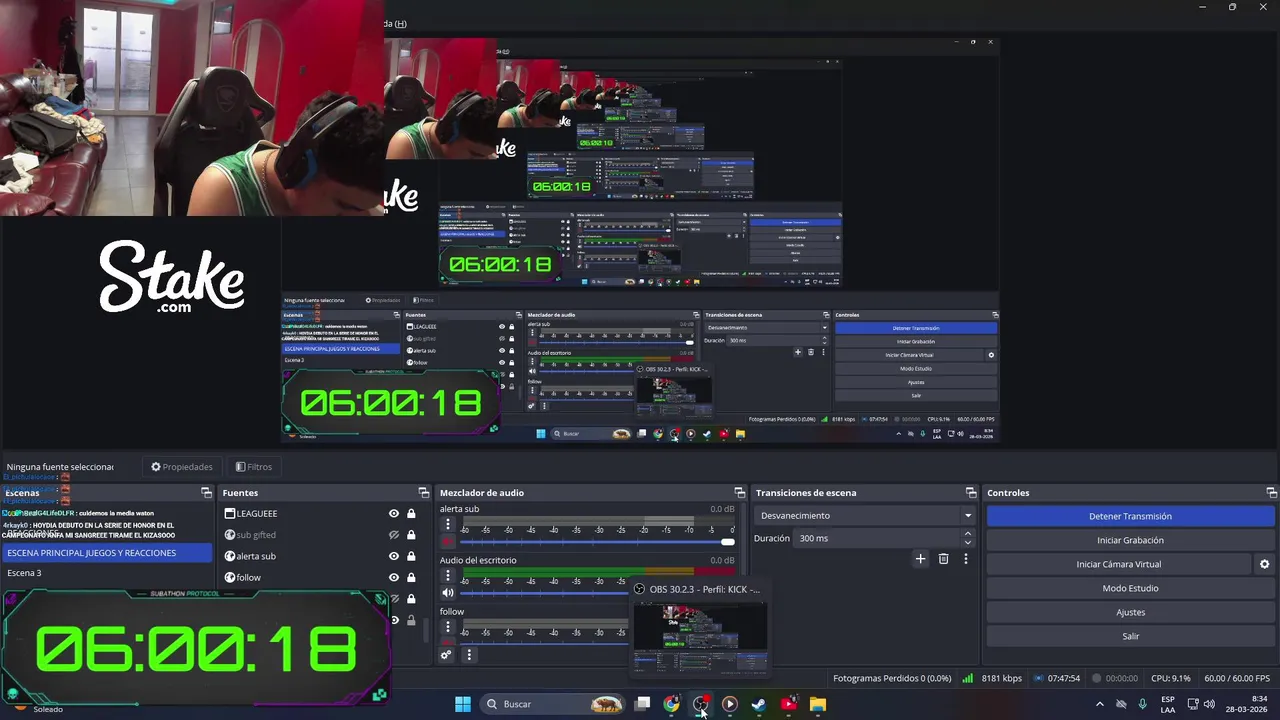Mute Audio del escritorio speaker icon
Viewport: 1280px width, 720px height.
448,593
